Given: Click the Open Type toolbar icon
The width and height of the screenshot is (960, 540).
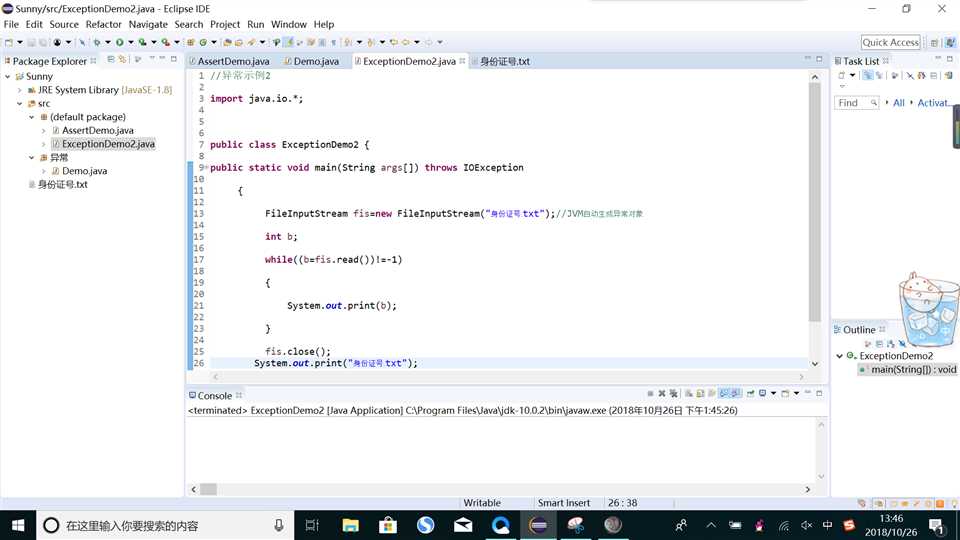Looking at the screenshot, I should [227, 42].
